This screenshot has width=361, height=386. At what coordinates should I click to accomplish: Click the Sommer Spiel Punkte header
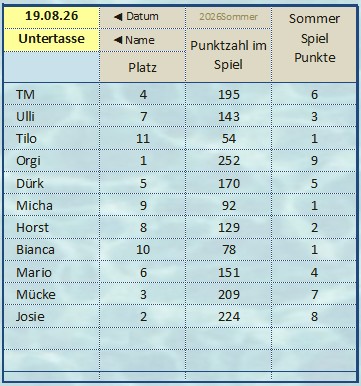[x=314, y=38]
